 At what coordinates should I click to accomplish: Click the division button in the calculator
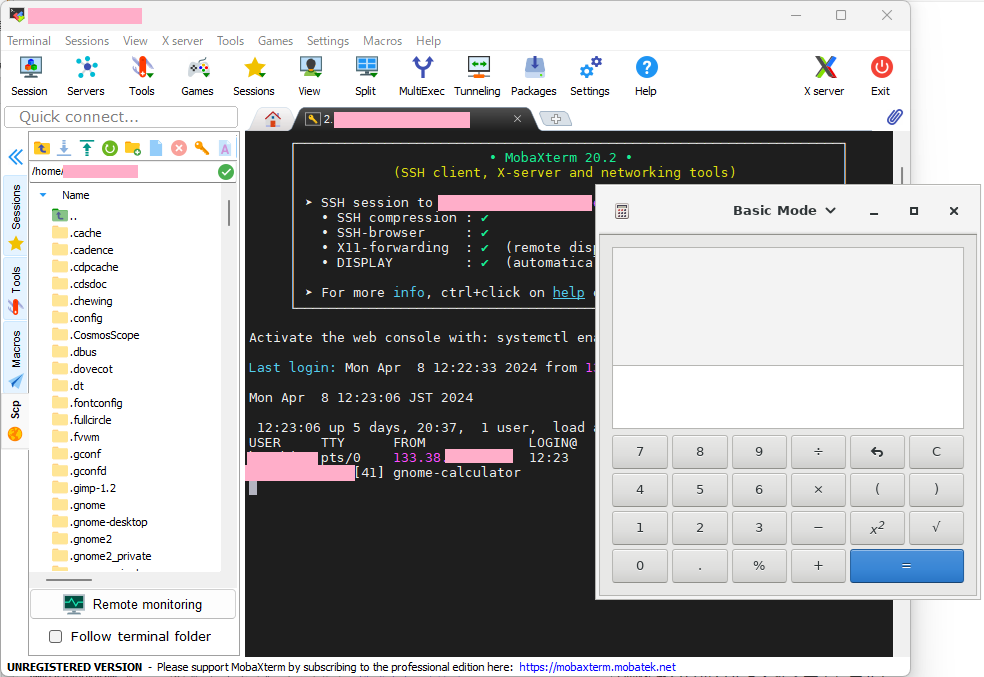click(x=818, y=452)
